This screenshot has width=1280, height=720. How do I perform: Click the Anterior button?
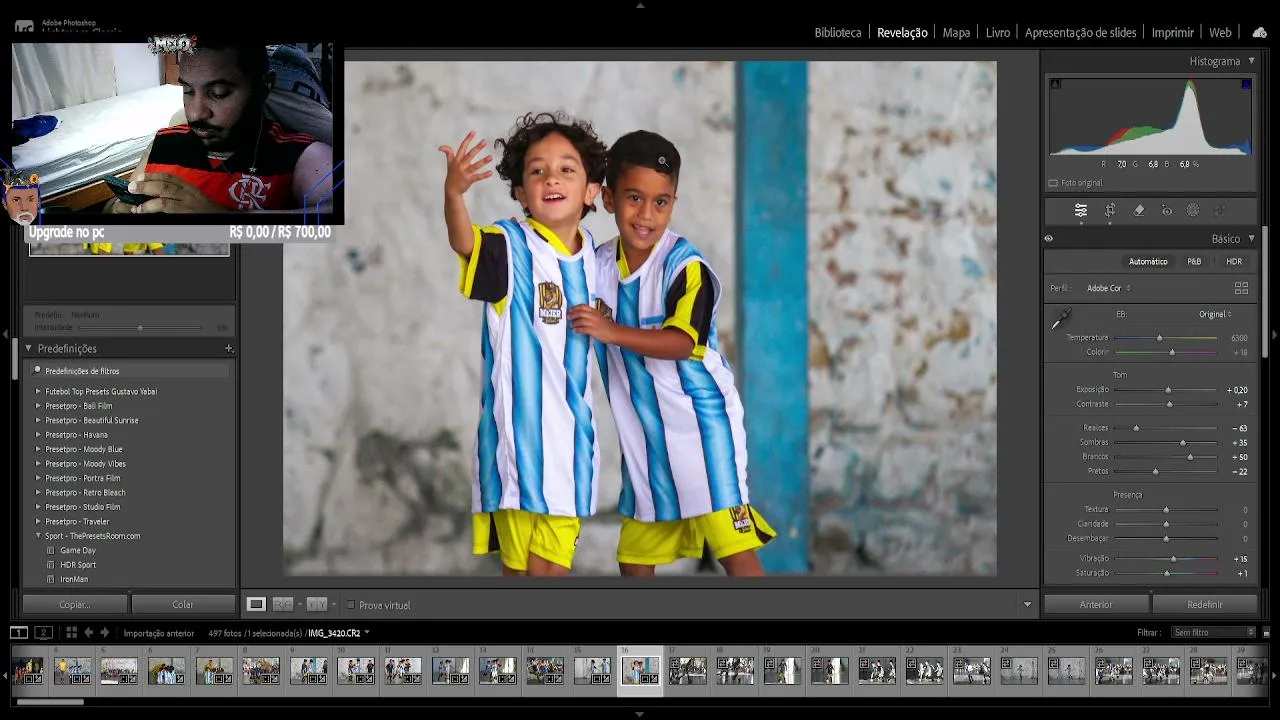point(1096,604)
